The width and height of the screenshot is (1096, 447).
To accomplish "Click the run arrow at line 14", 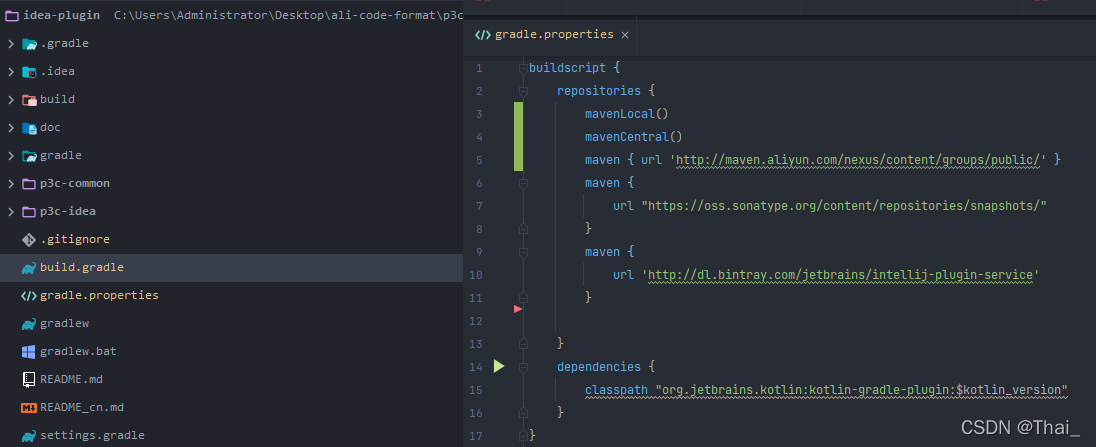I will point(498,366).
